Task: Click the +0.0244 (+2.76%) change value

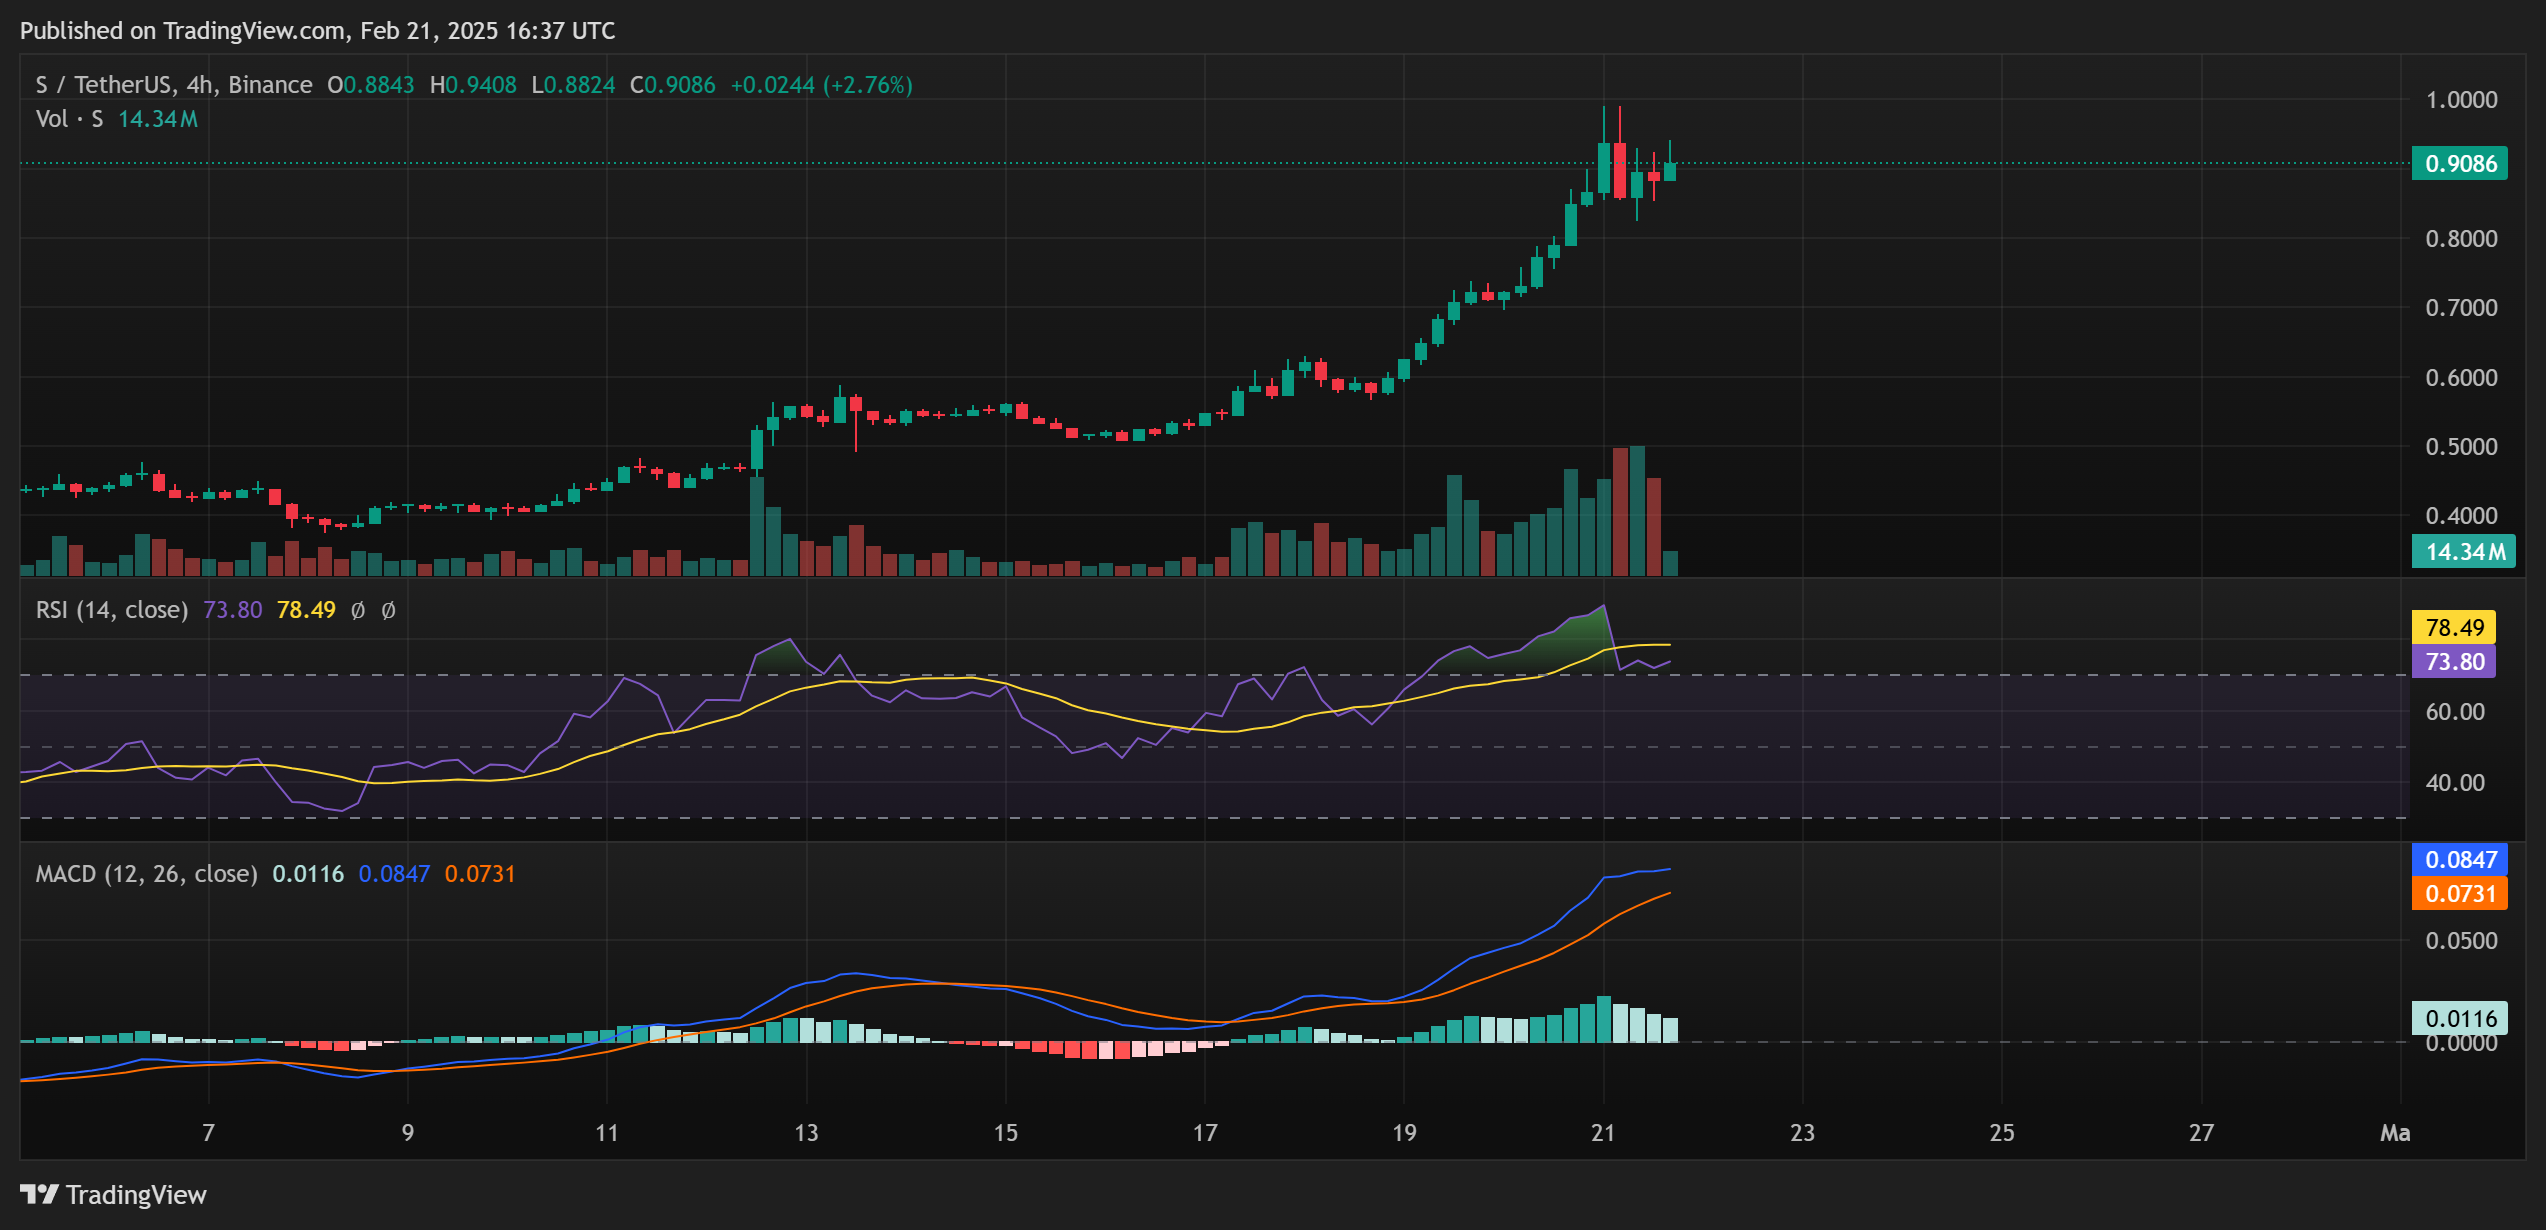Action: tap(821, 85)
